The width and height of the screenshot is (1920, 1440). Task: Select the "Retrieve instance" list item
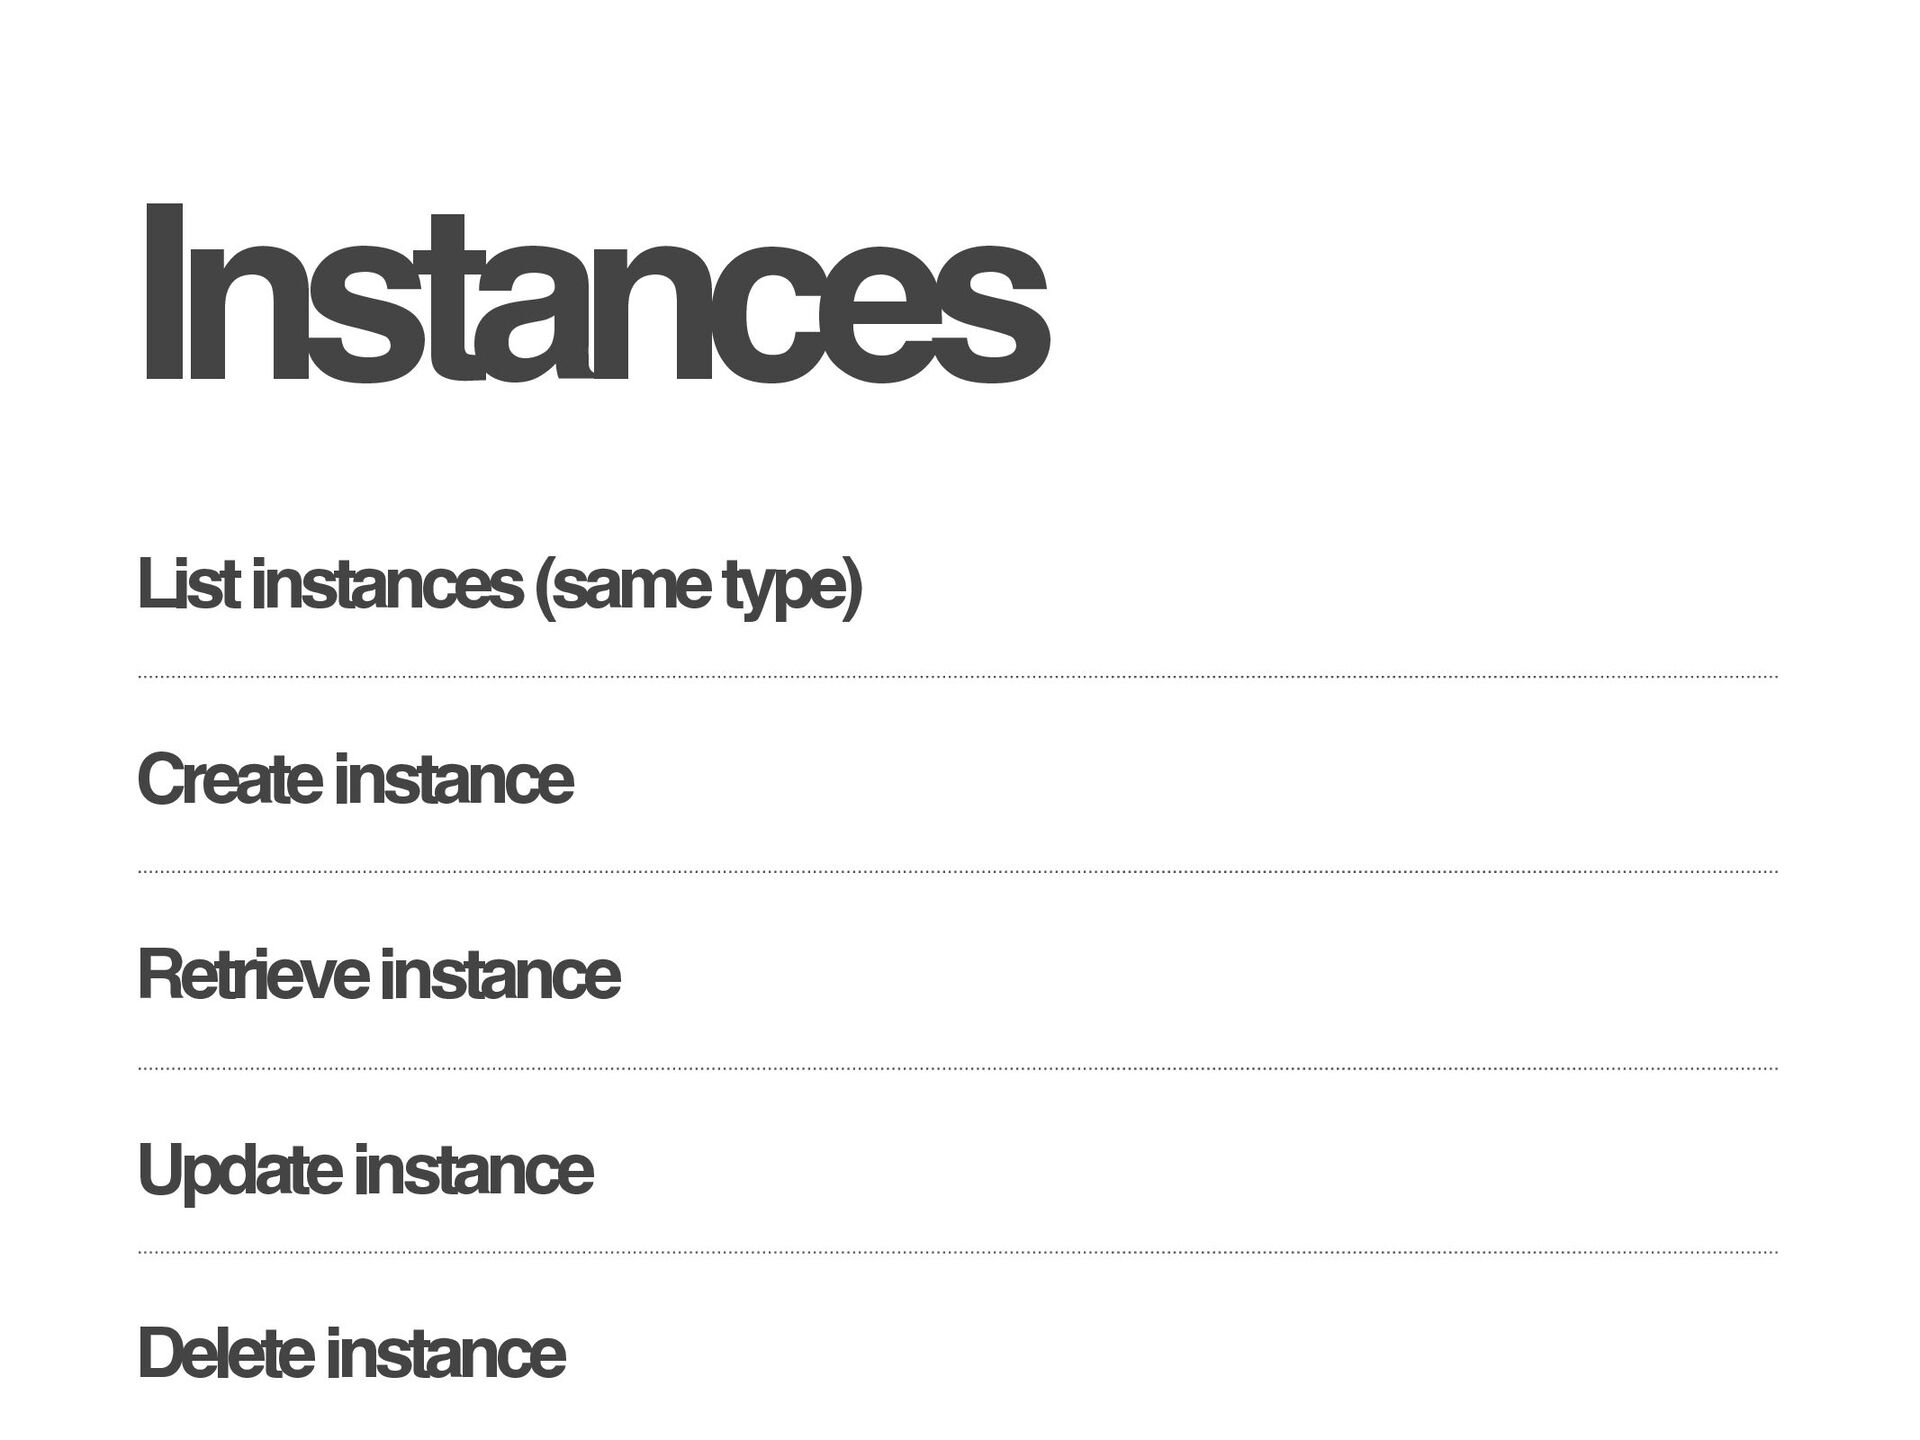pos(378,975)
